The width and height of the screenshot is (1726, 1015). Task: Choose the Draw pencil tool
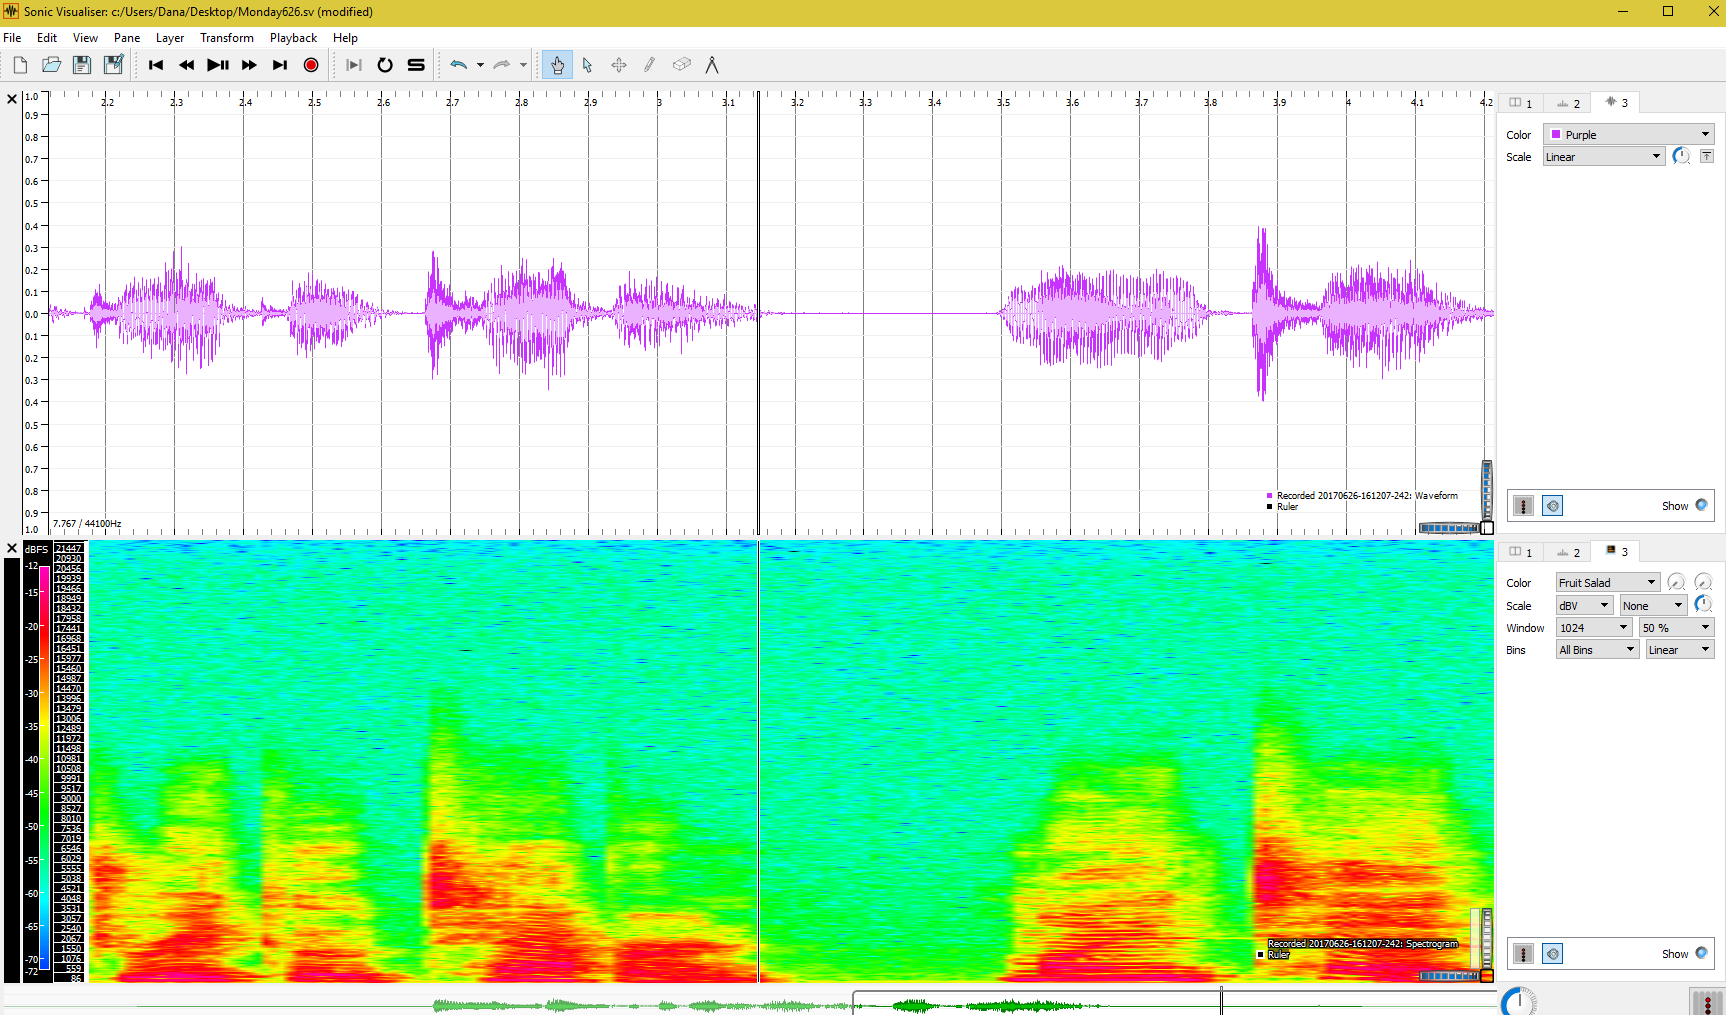[650, 65]
